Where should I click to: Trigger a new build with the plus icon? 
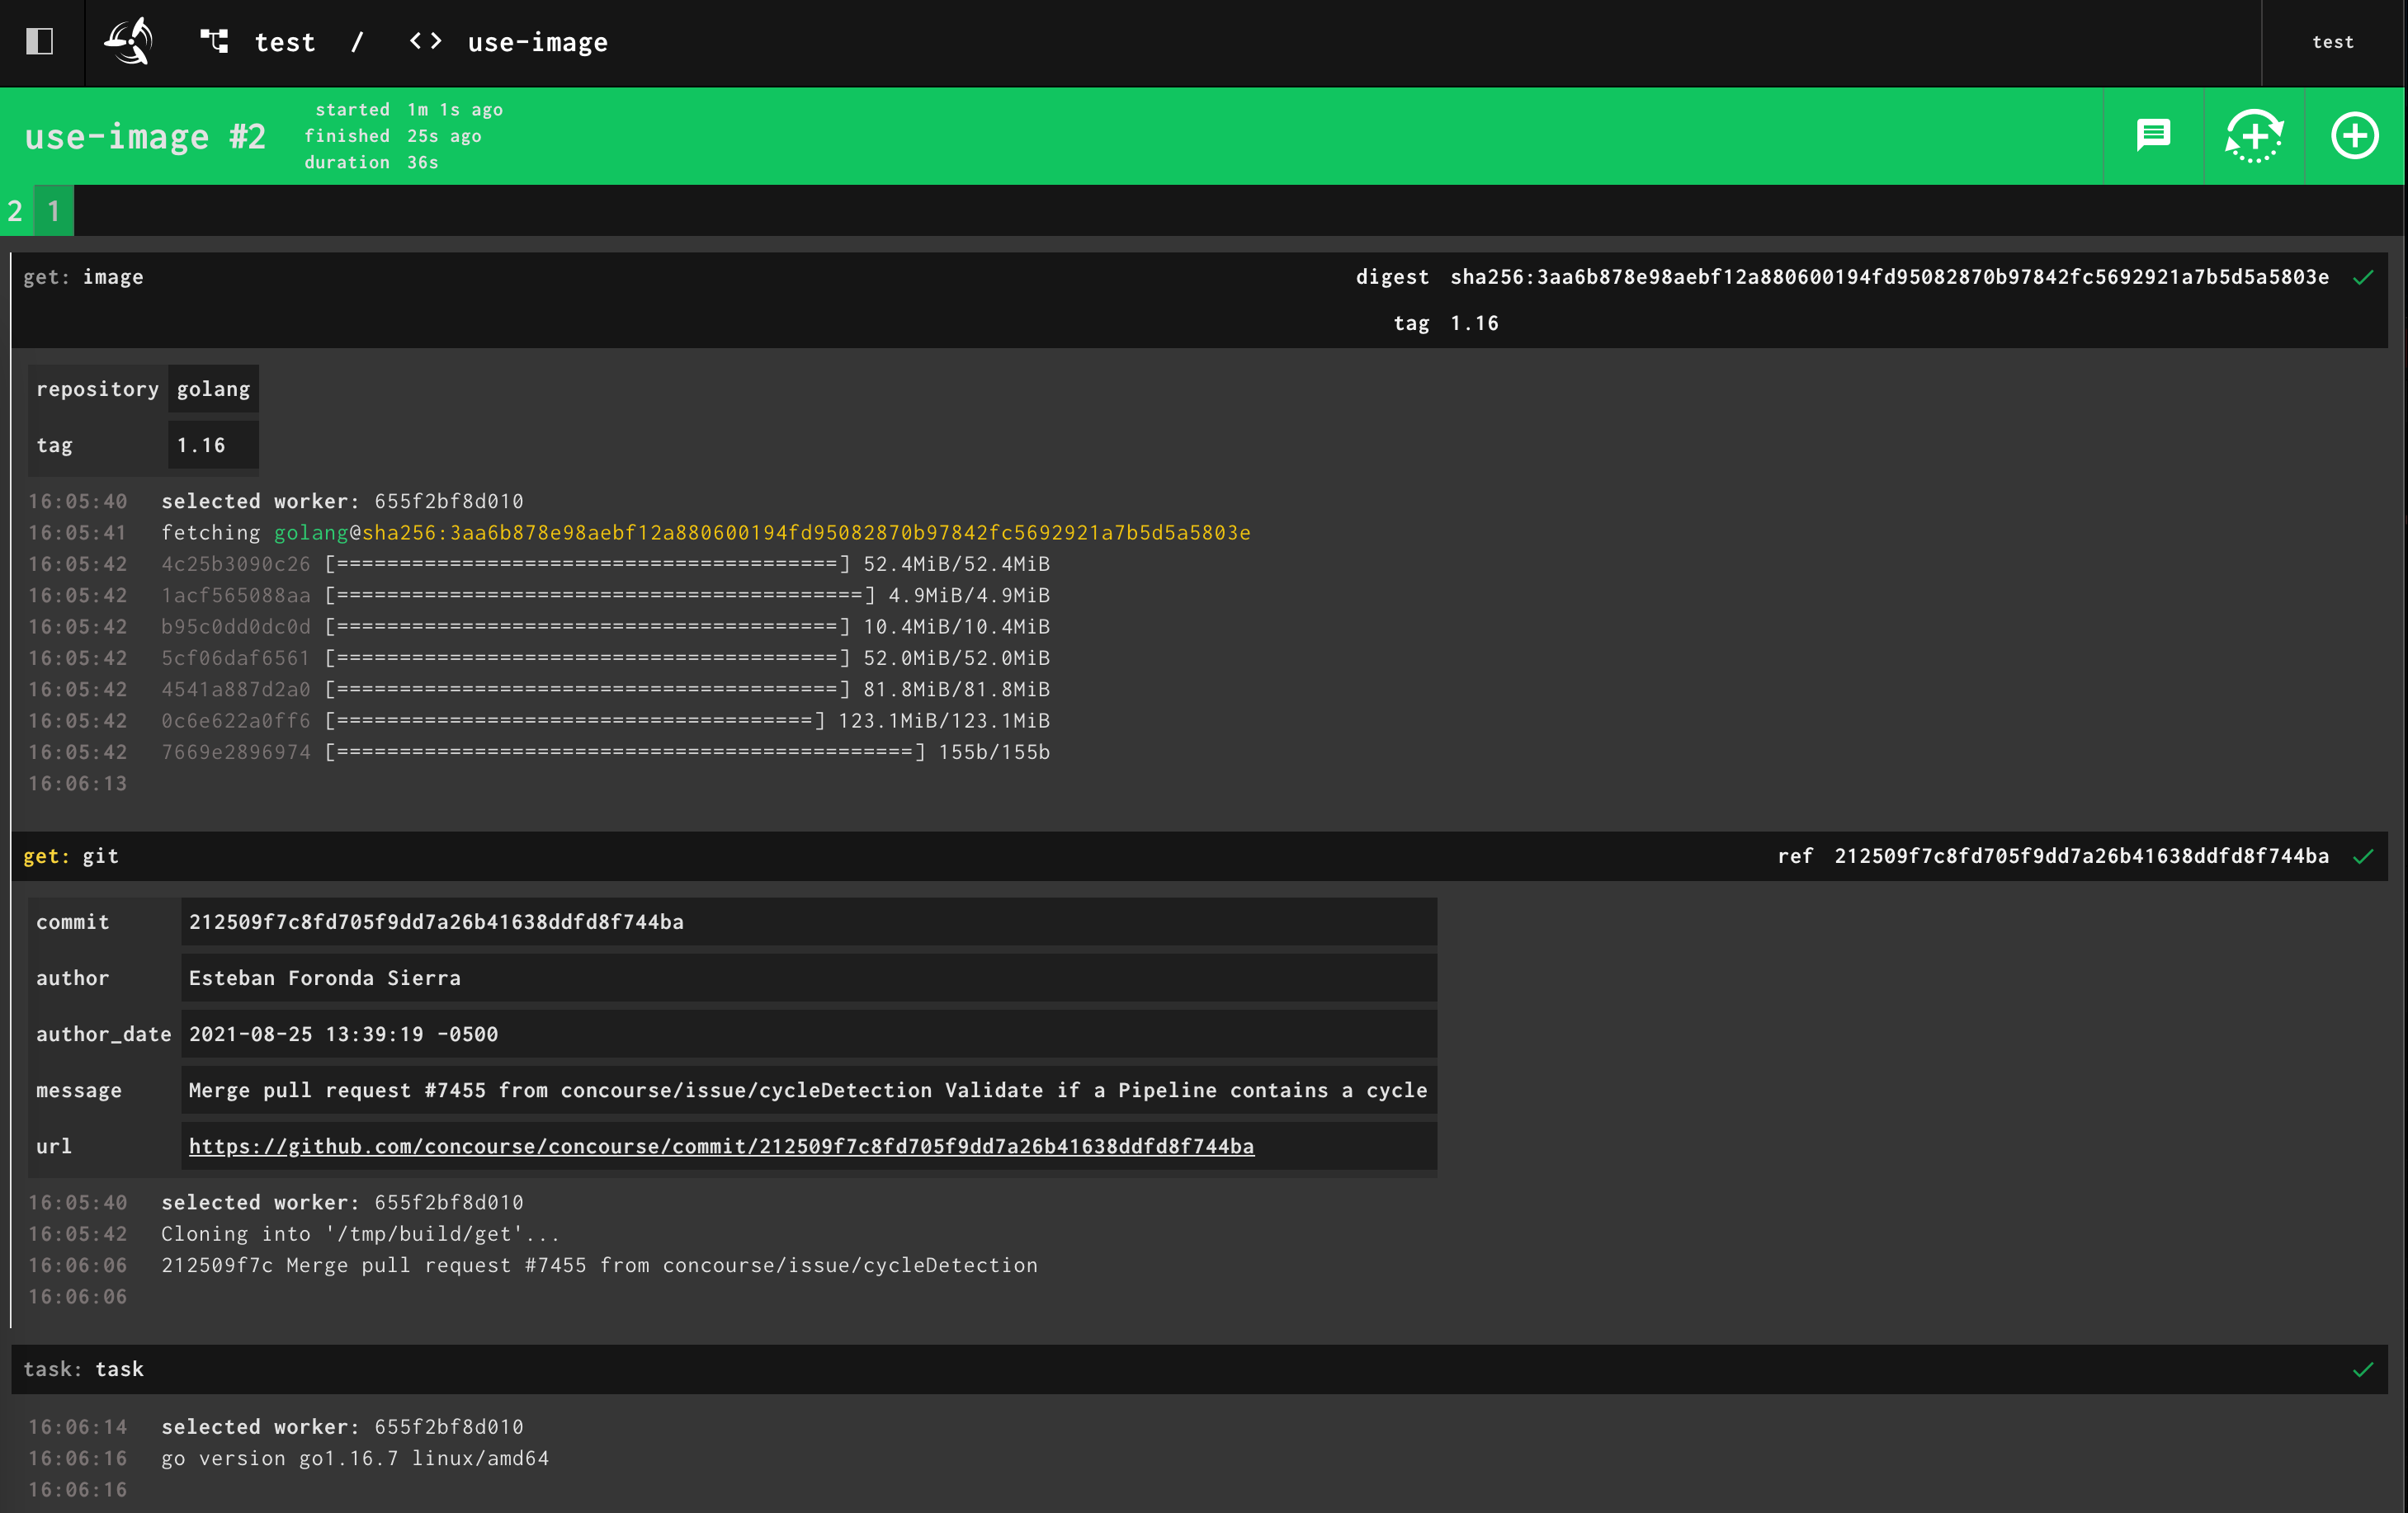(2354, 136)
